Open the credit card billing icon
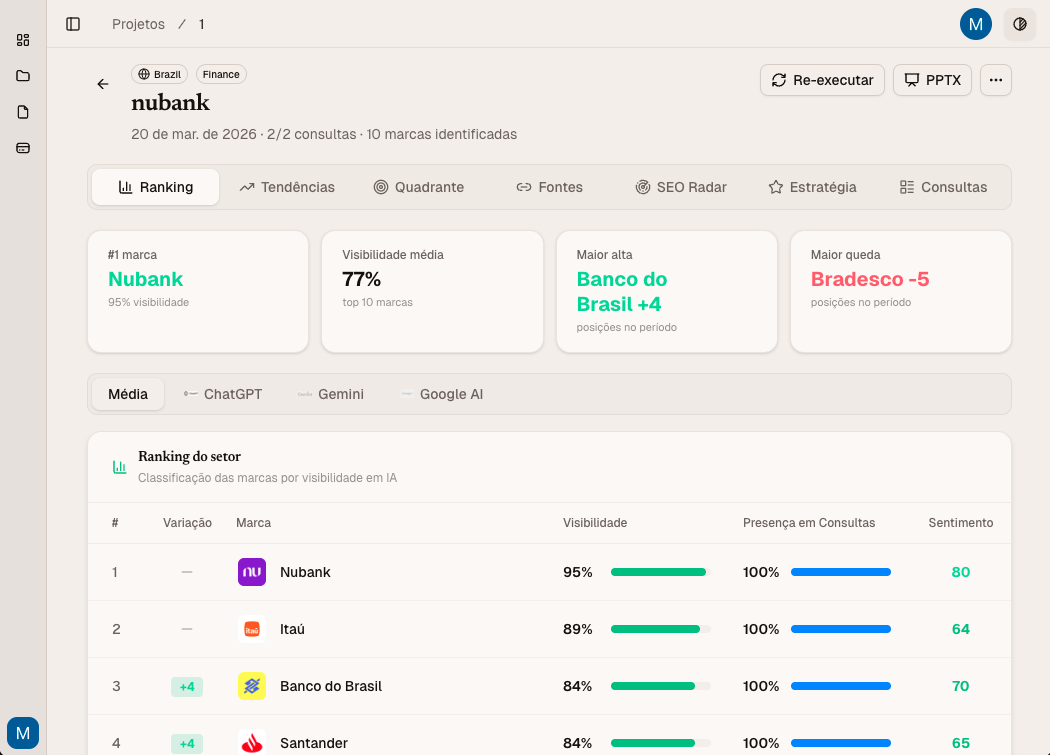Viewport: 1050px width, 755px height. point(23,148)
